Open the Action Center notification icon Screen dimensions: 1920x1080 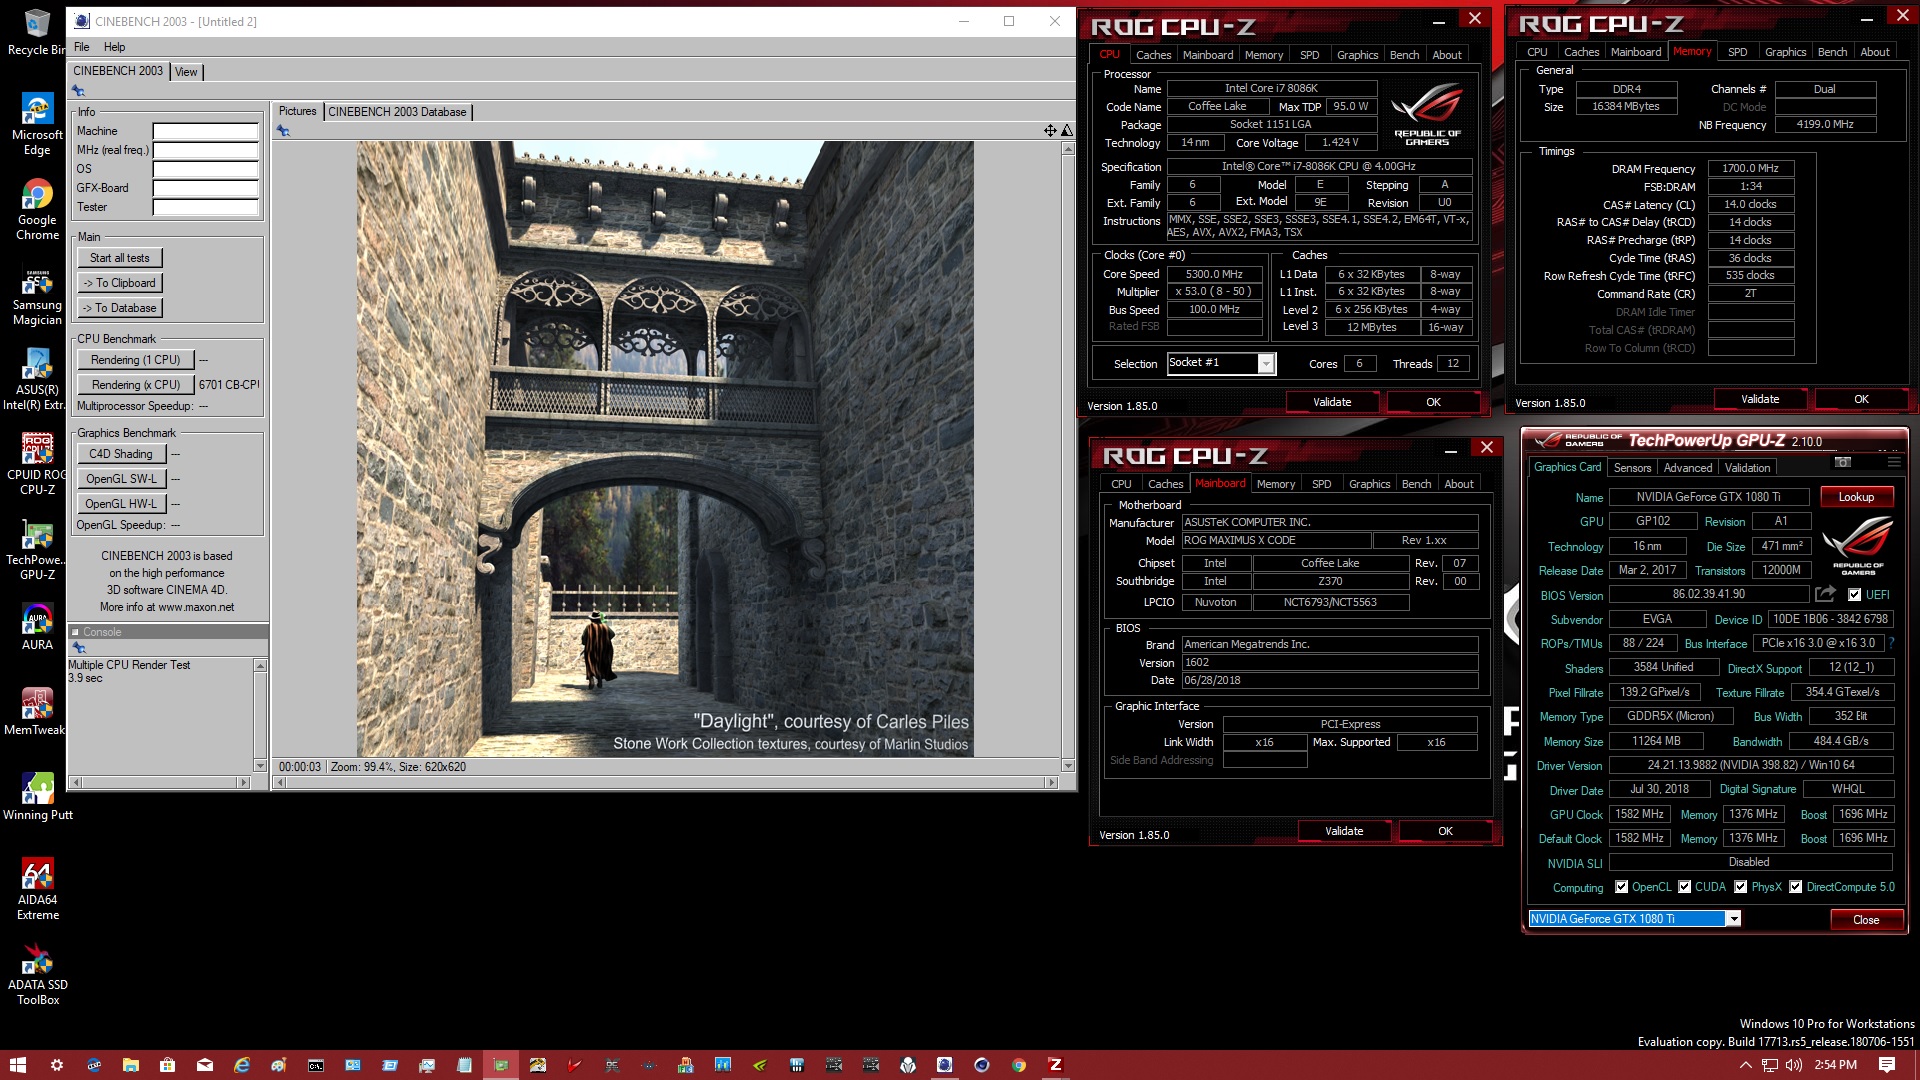click(x=1886, y=1065)
